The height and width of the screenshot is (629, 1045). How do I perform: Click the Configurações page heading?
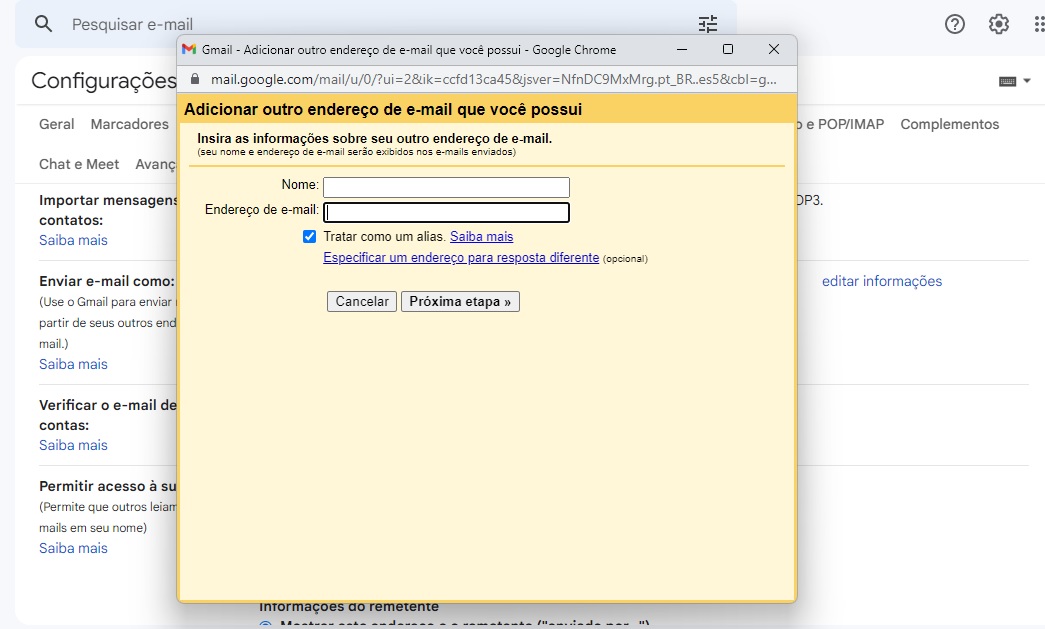point(104,81)
